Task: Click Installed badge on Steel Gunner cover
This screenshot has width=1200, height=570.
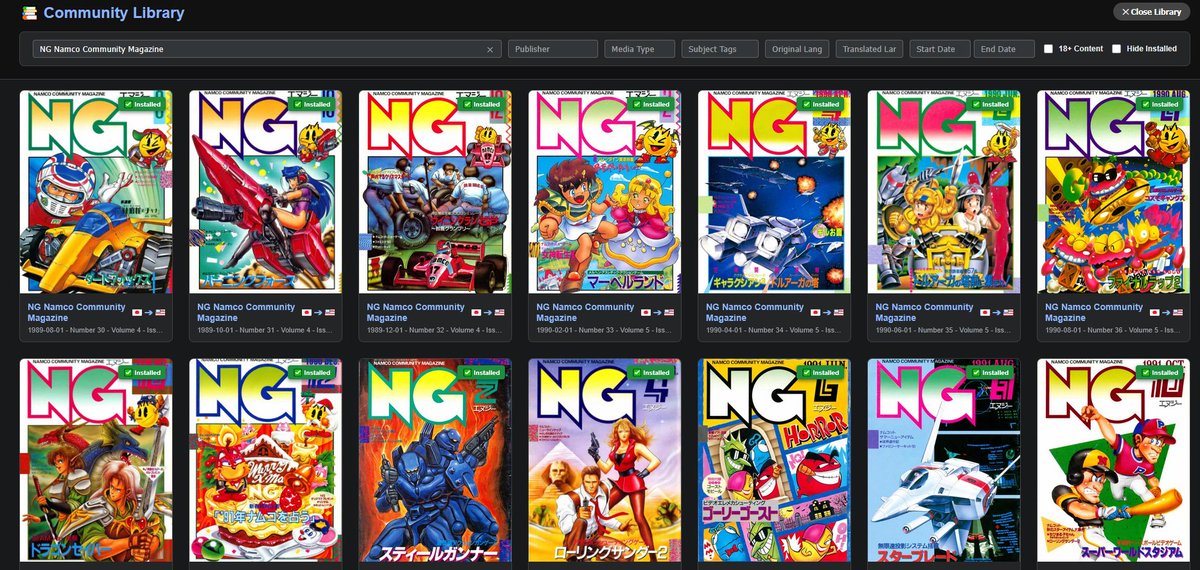Action: (x=483, y=372)
